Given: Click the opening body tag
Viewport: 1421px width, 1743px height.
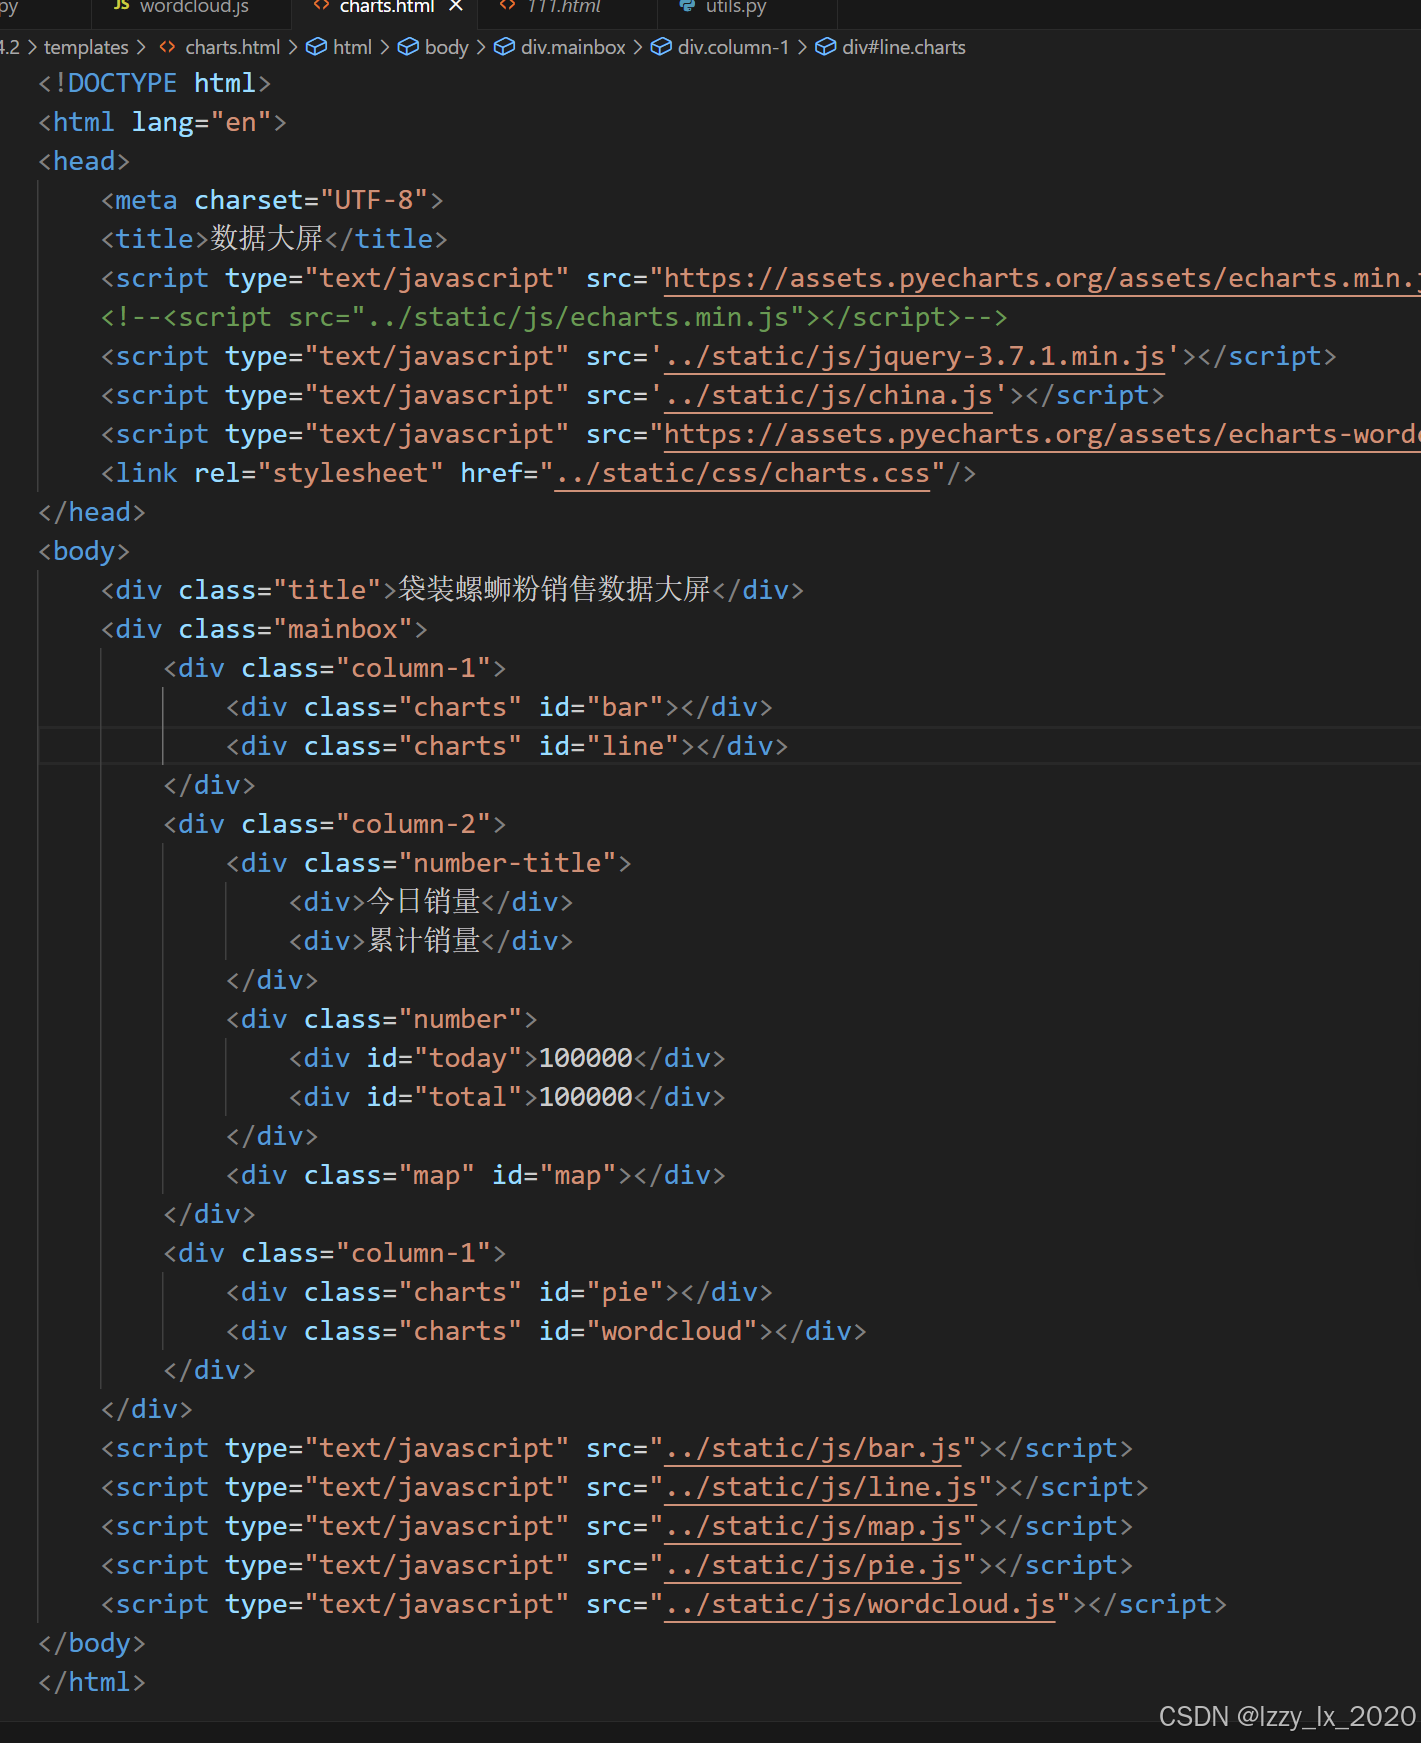Looking at the screenshot, I should click(x=84, y=551).
